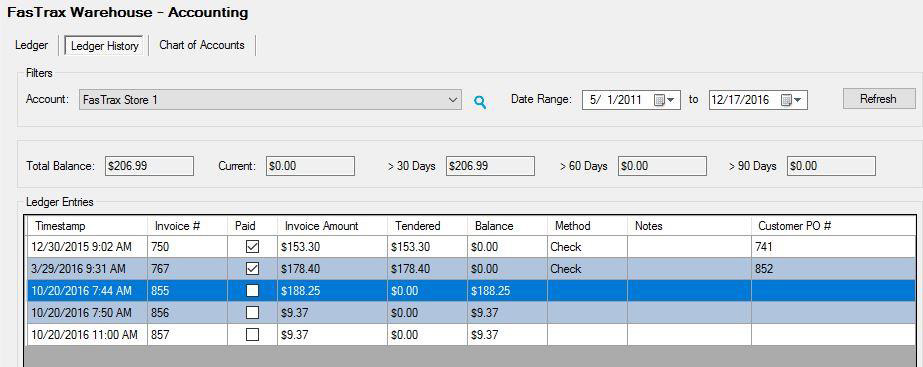Viewport: 923px width, 367px height.
Task: Click the Balance column header
Action: click(x=507, y=226)
